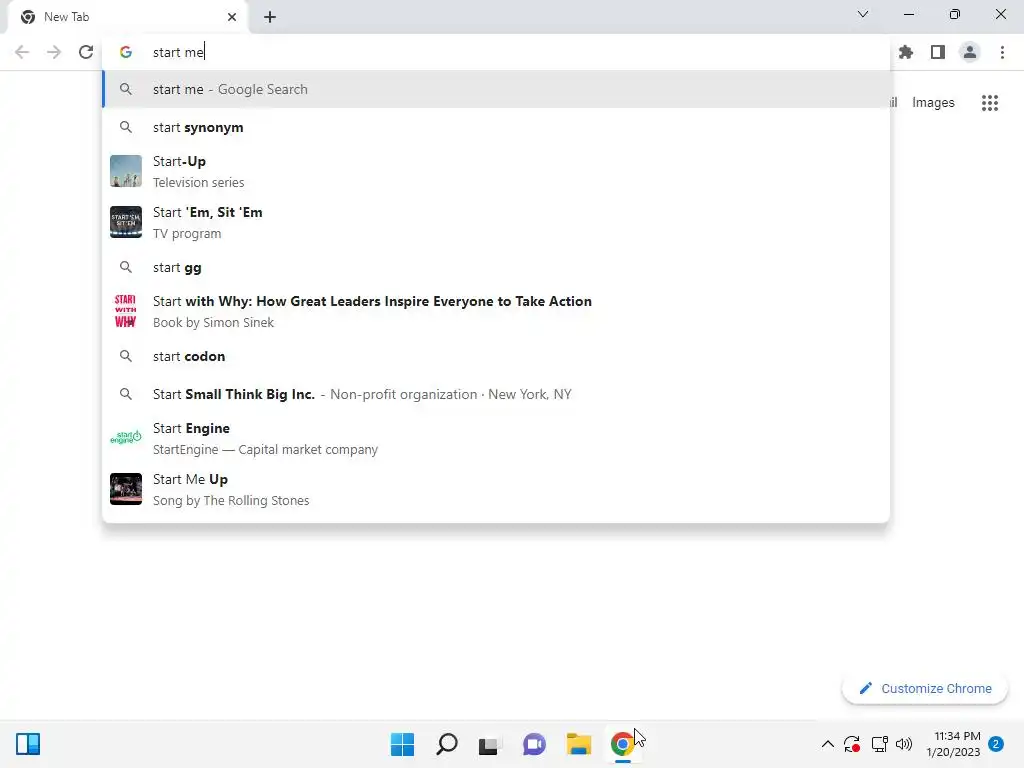Click the Start 'Em Sit 'Em thumbnail

pos(126,222)
